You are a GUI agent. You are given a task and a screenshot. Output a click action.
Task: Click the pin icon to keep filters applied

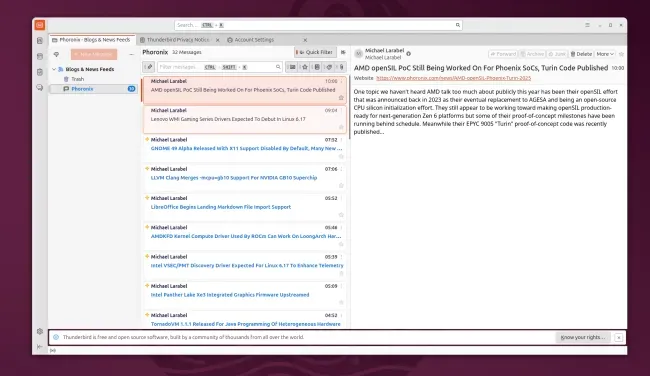(149, 67)
